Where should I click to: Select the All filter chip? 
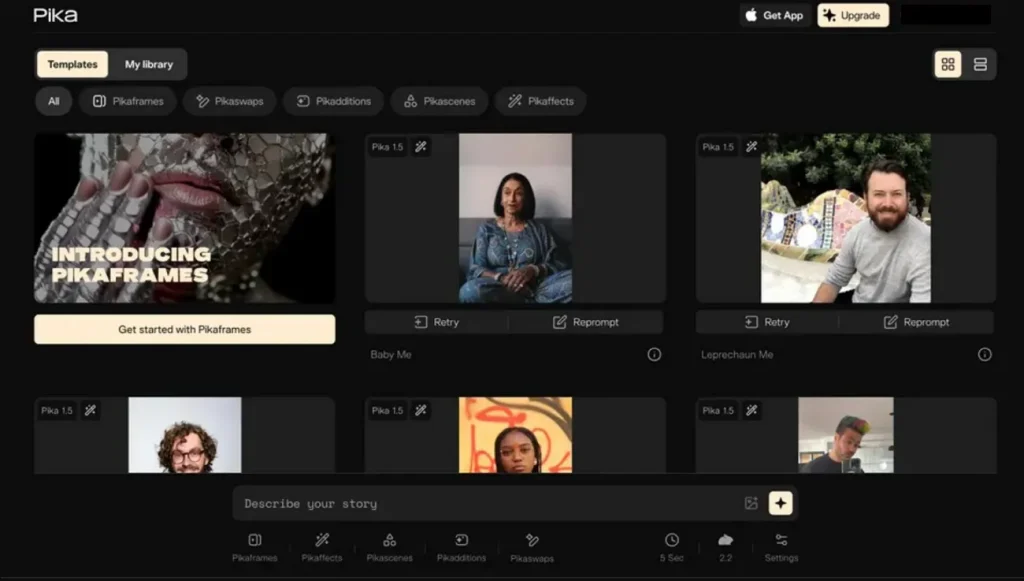pos(53,101)
